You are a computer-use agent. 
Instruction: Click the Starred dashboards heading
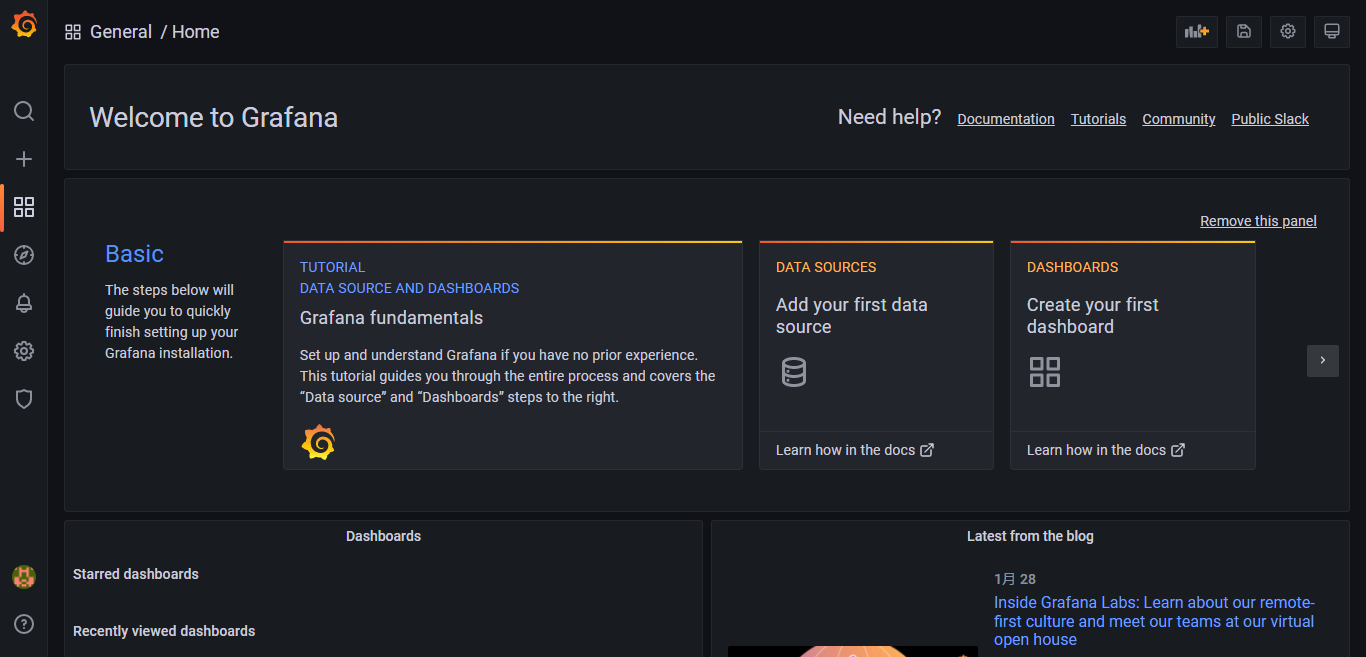tap(136, 574)
